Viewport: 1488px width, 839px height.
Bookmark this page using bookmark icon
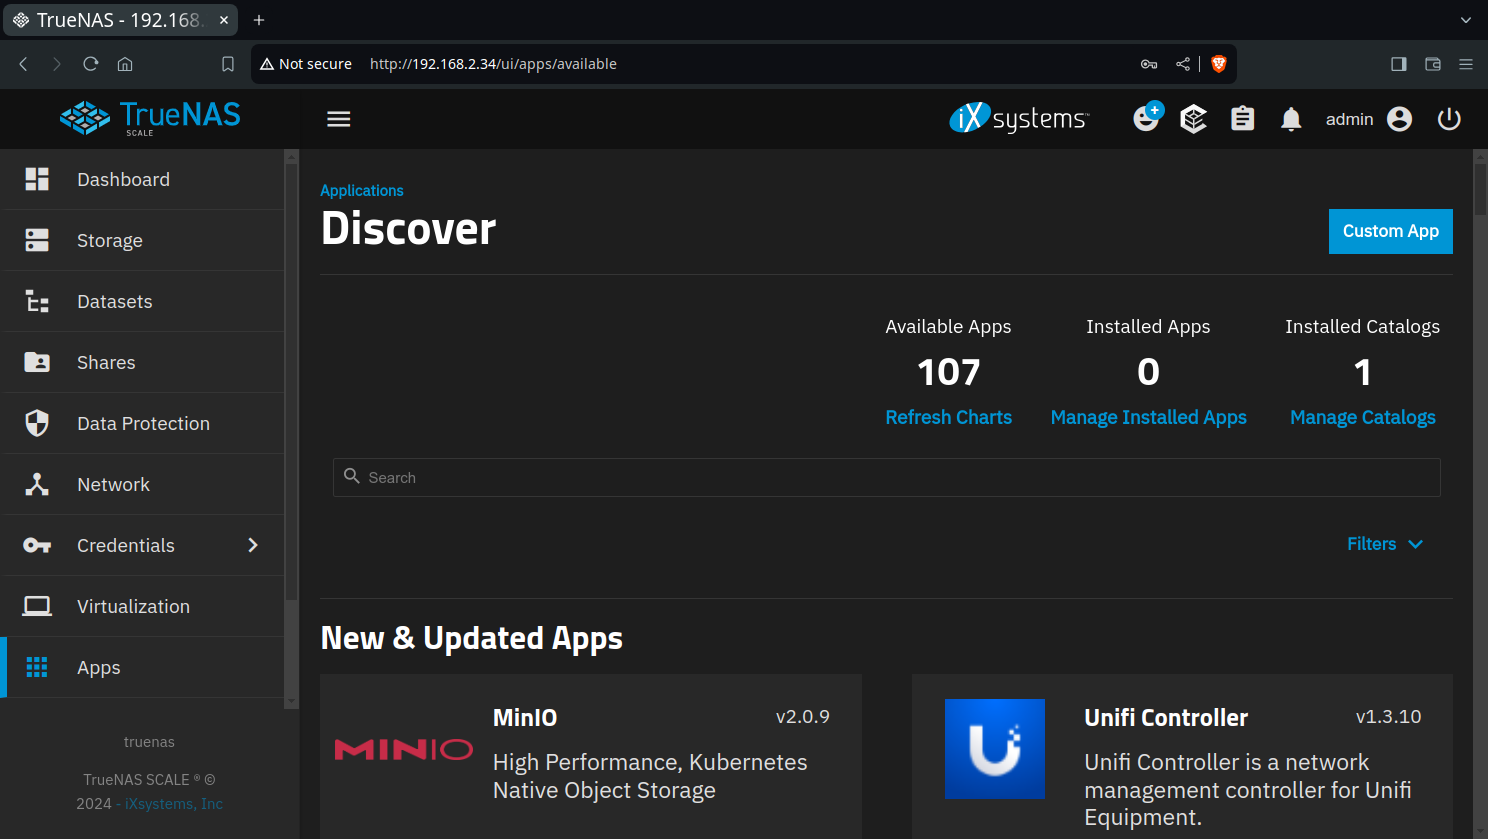tap(228, 64)
